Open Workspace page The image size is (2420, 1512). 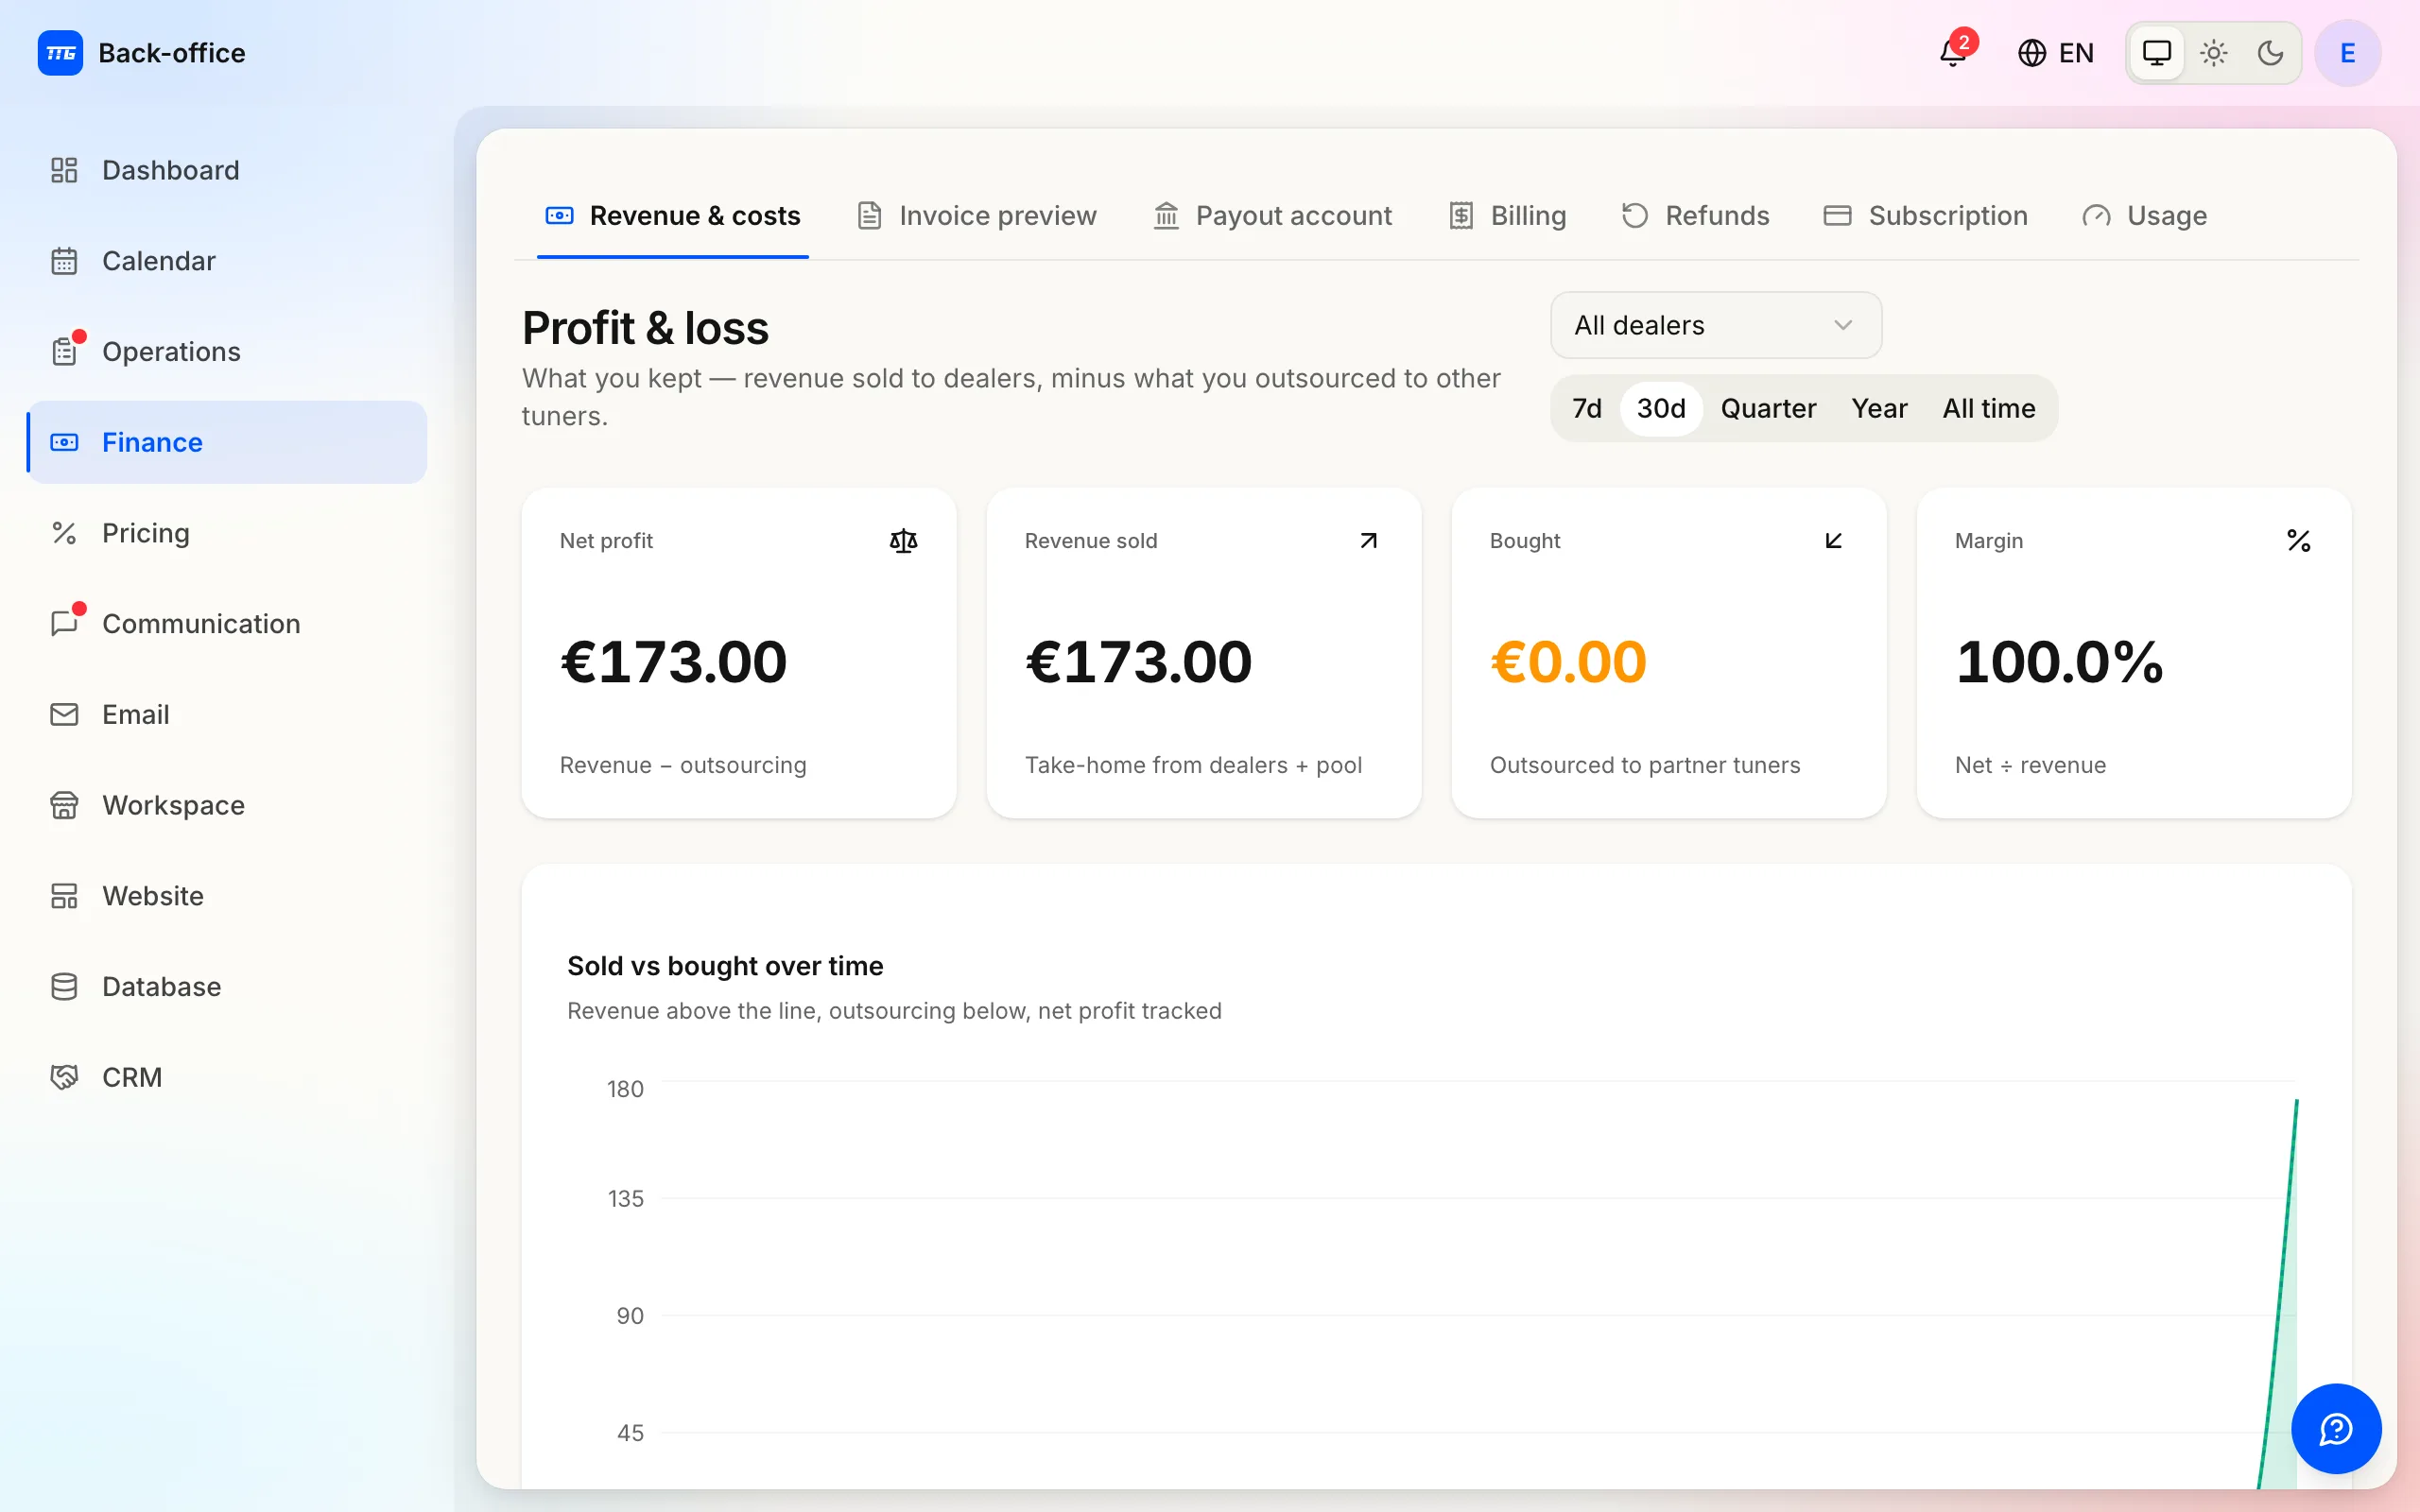click(x=227, y=805)
